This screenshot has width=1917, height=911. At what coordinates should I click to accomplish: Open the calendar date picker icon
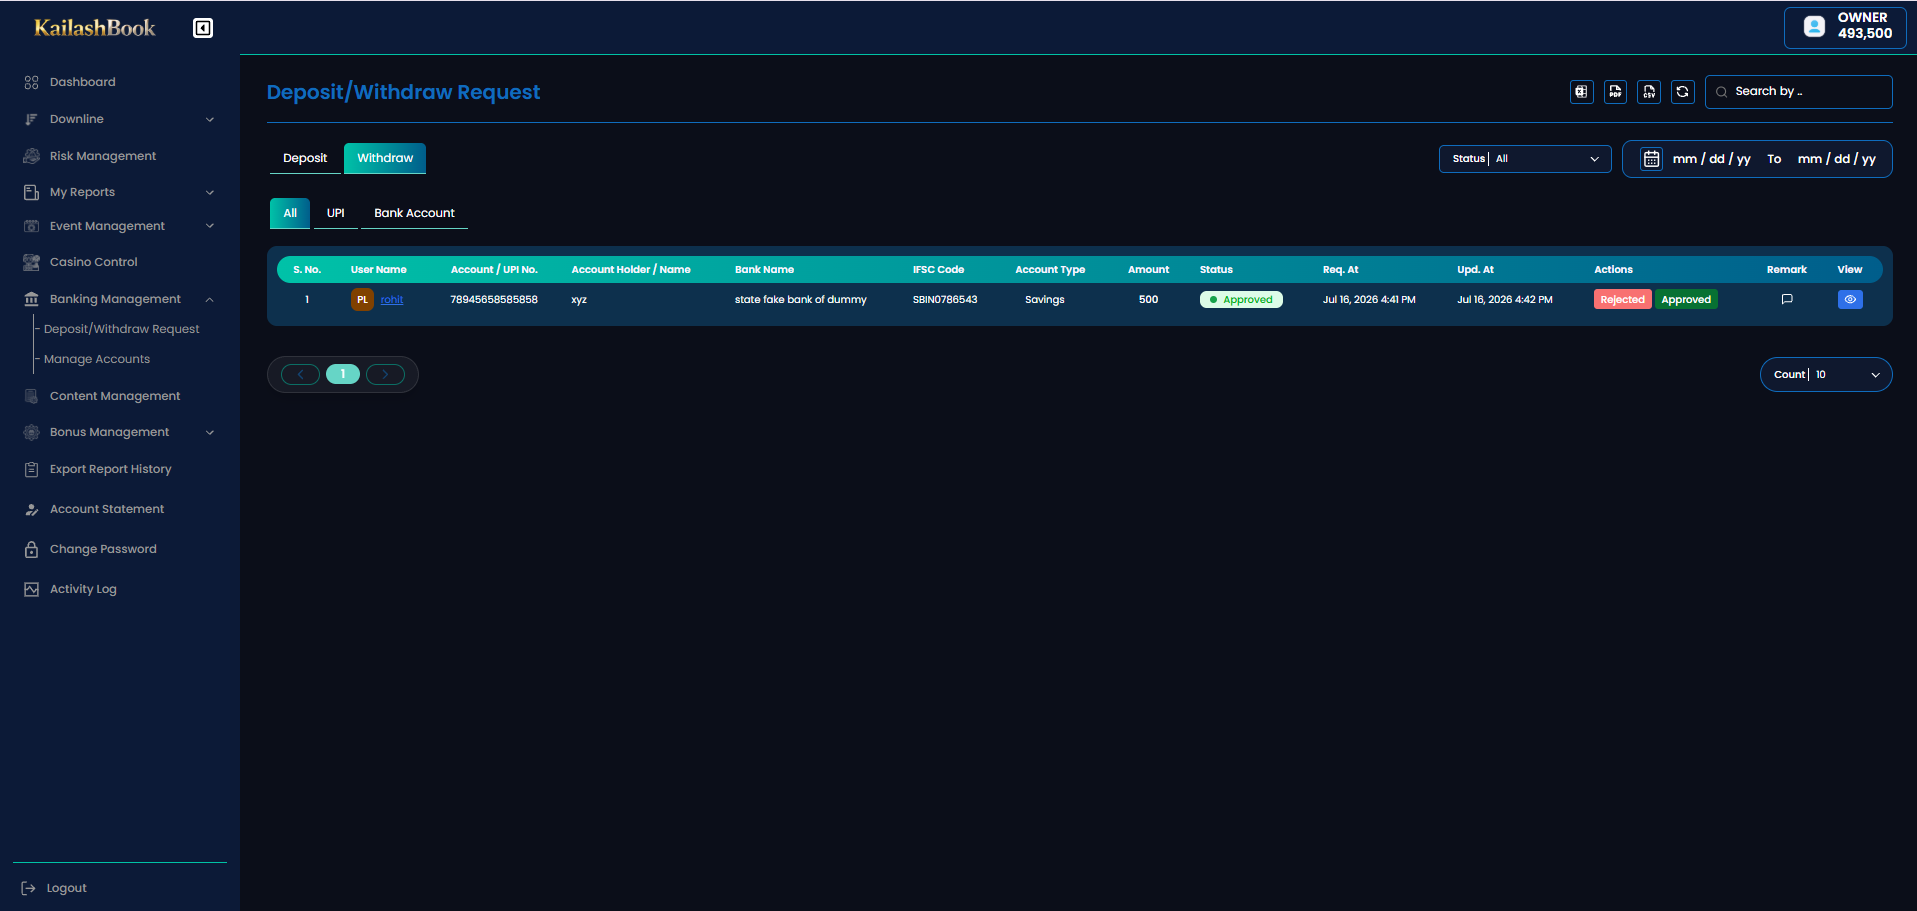[1651, 159]
